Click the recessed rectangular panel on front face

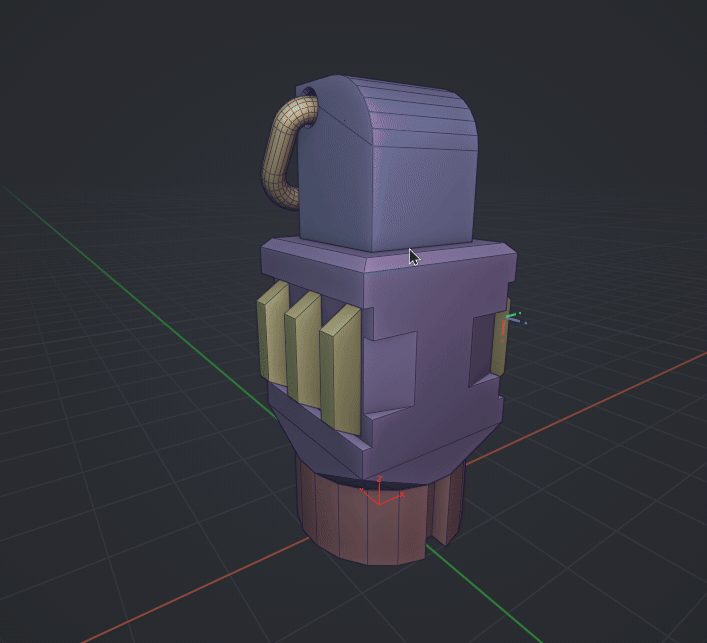click(397, 370)
